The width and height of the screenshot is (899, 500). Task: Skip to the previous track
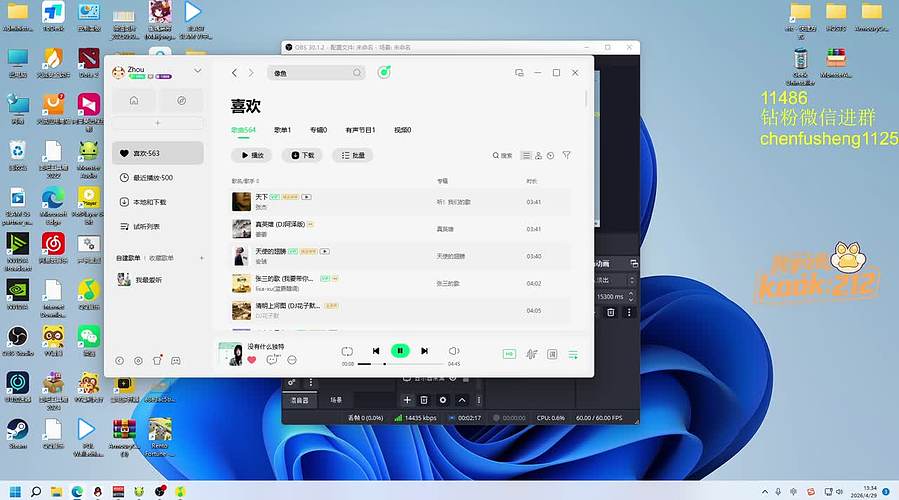tap(376, 351)
